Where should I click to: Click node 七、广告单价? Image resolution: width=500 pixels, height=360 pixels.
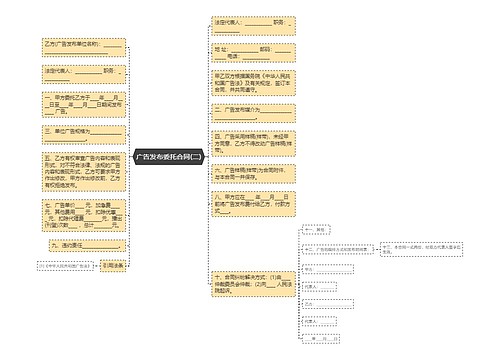coord(84,216)
